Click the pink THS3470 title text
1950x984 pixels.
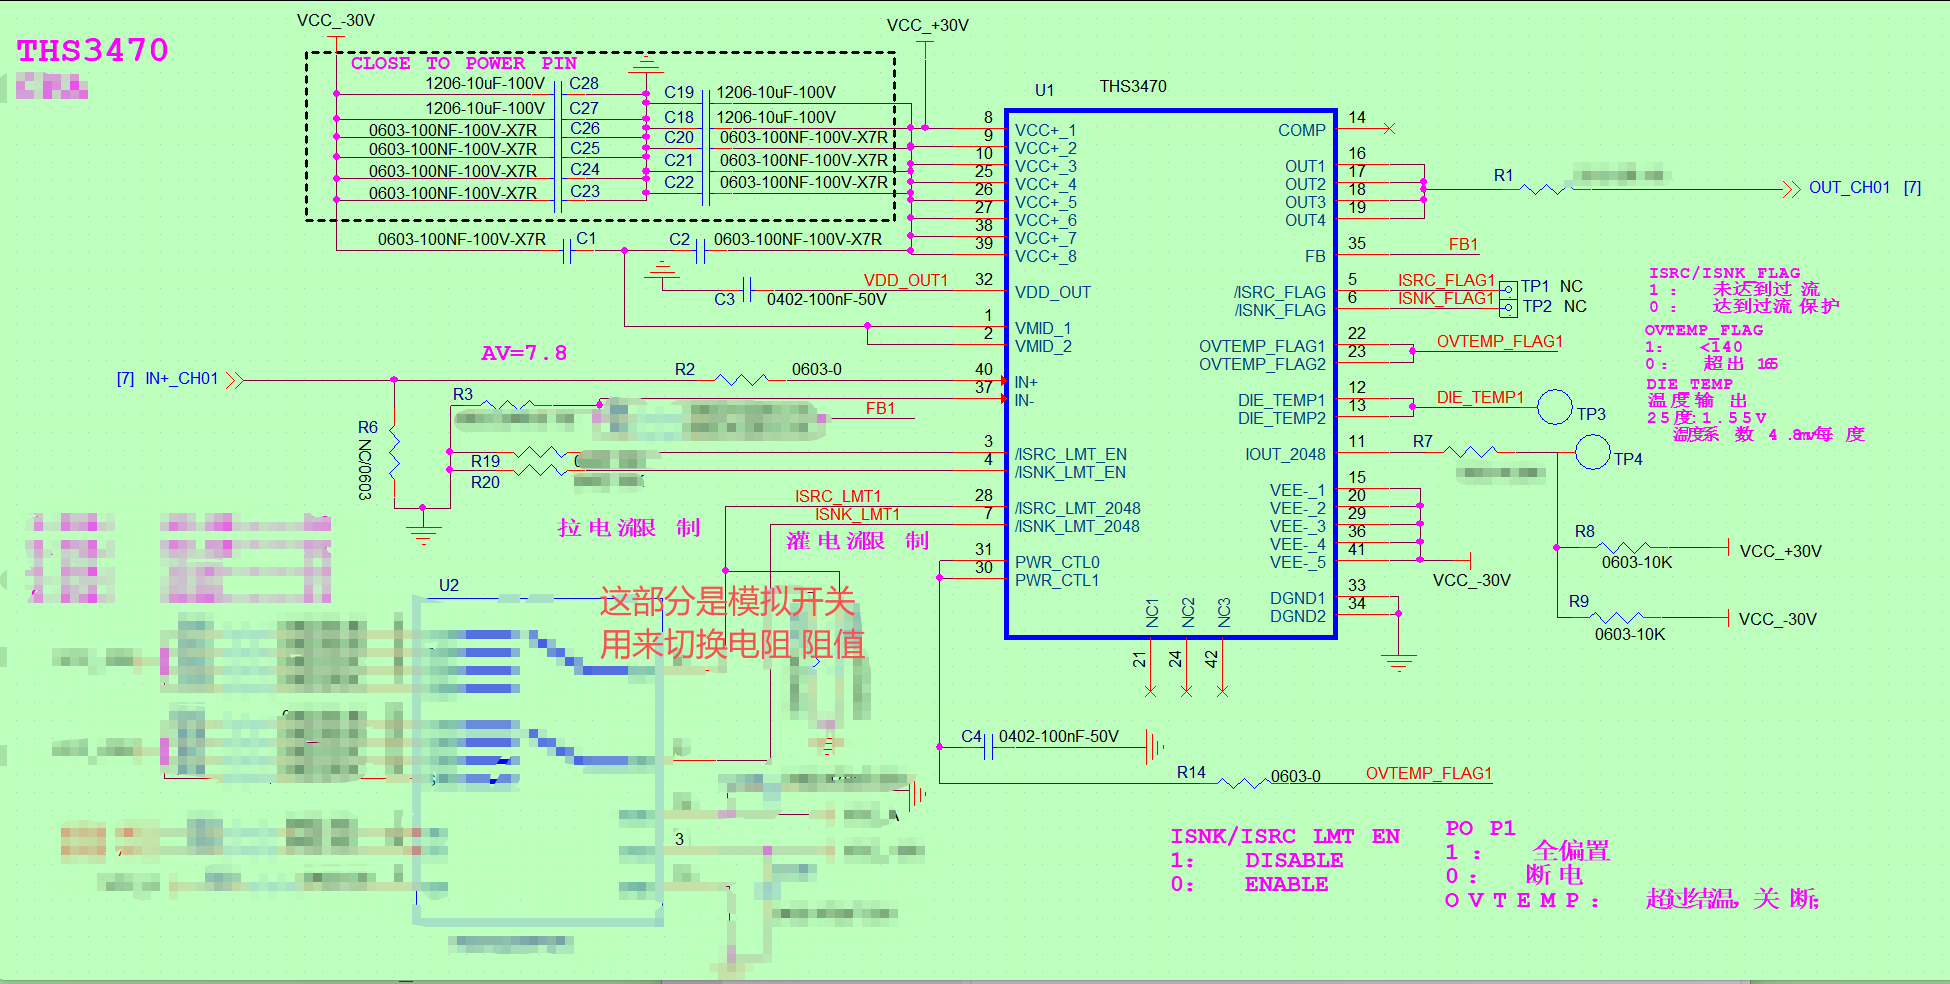click(x=92, y=50)
